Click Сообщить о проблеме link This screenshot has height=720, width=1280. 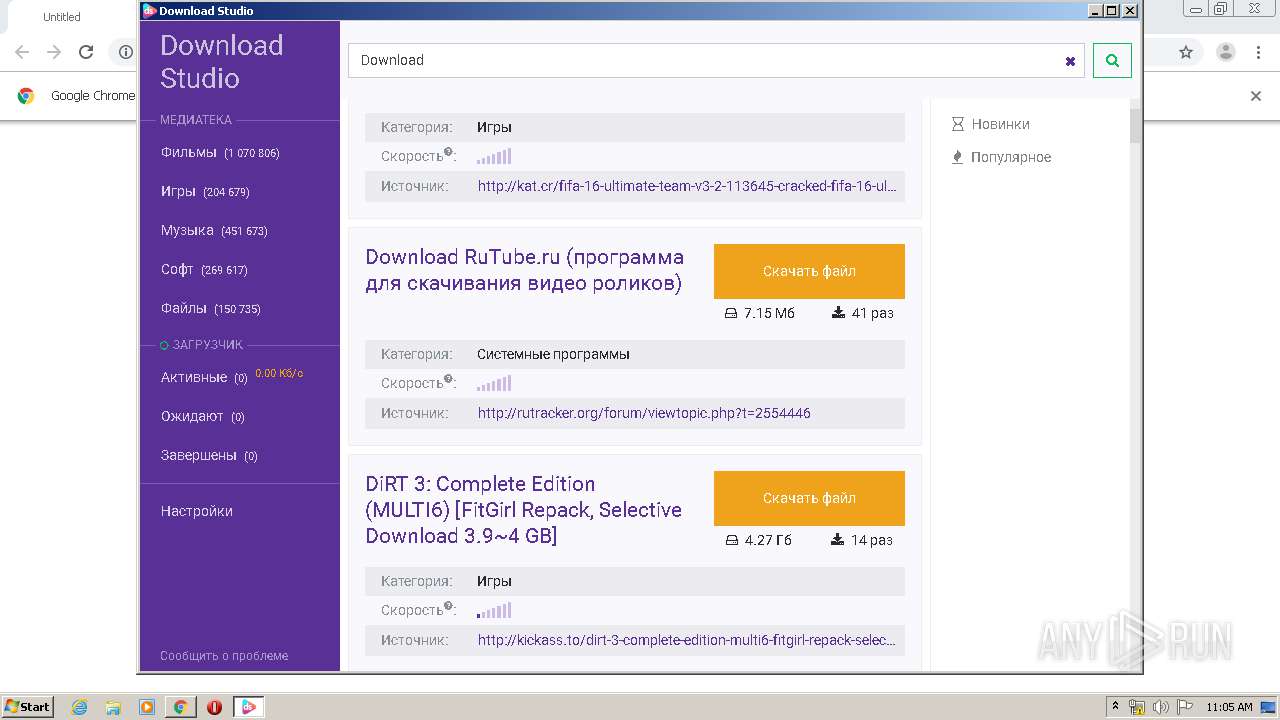224,656
